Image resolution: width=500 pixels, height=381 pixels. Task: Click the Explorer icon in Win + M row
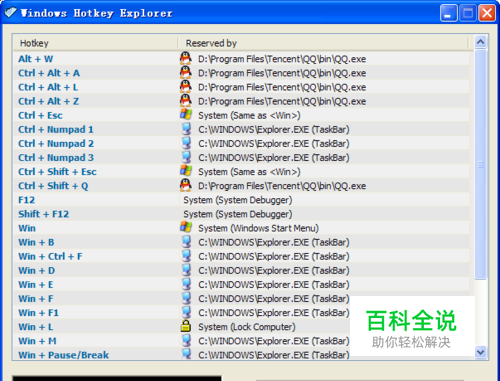click(187, 340)
